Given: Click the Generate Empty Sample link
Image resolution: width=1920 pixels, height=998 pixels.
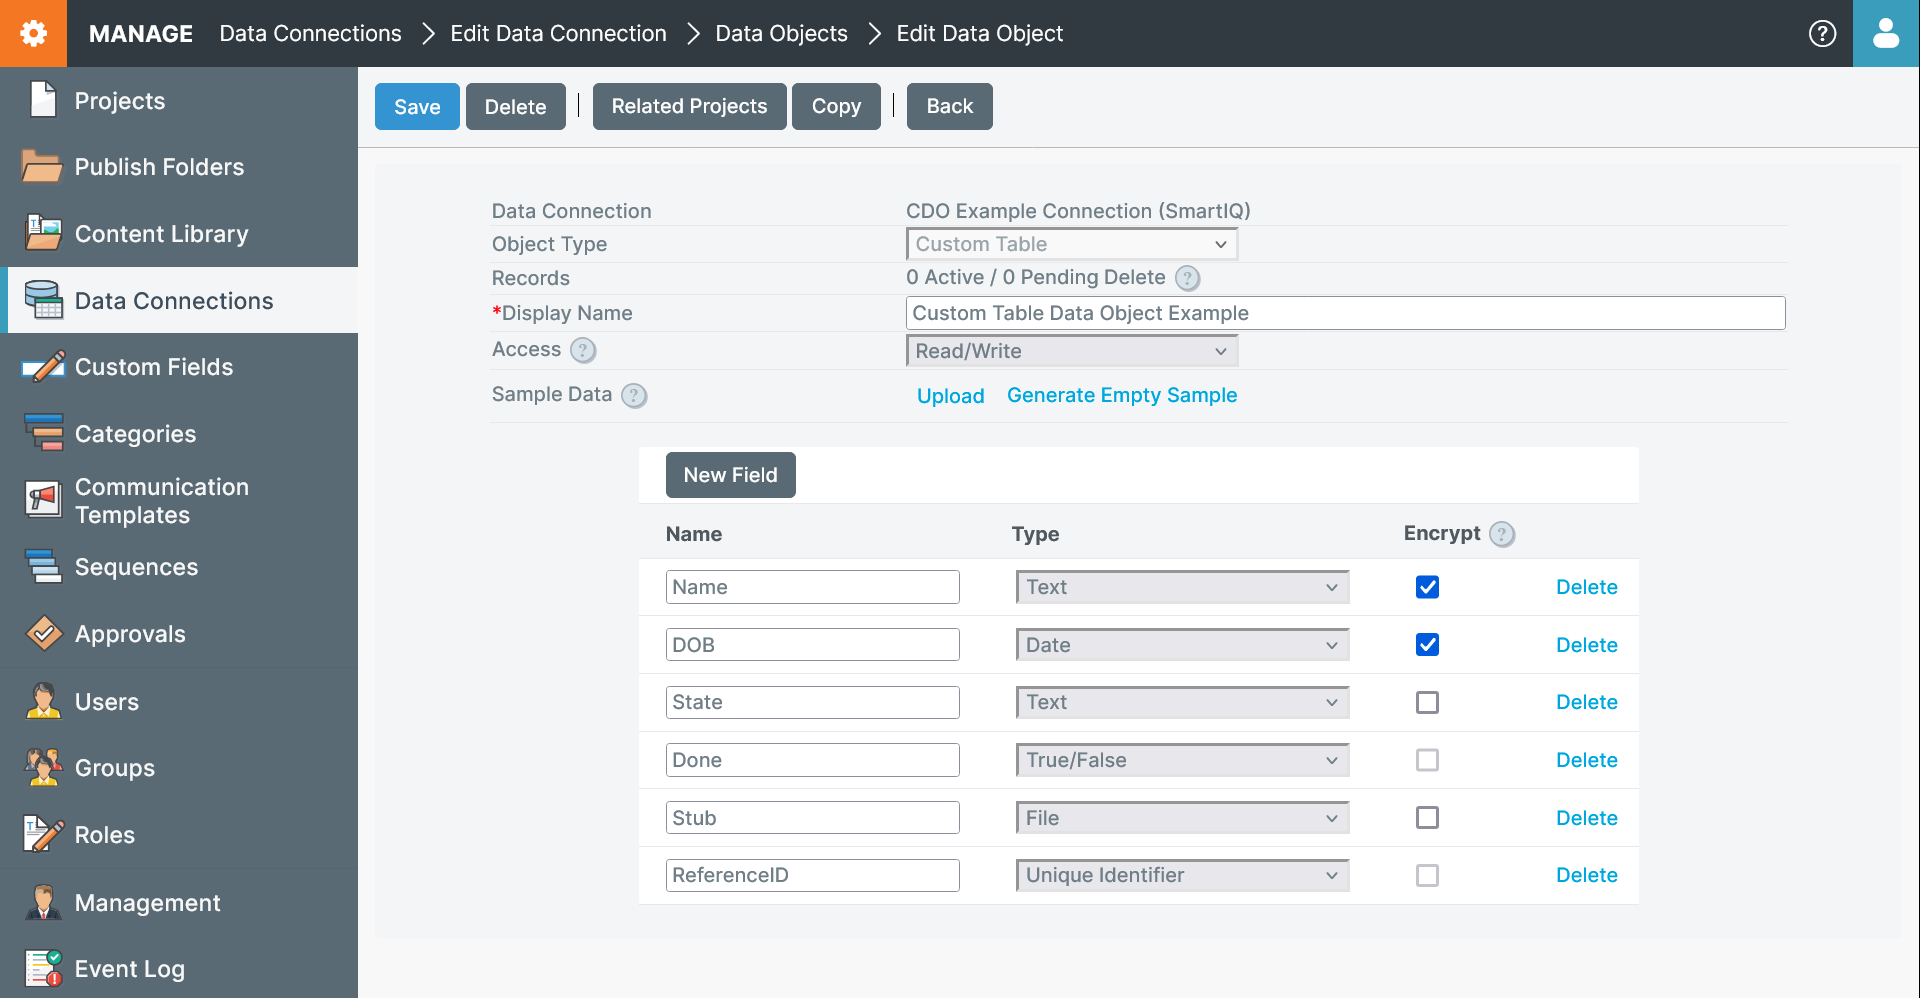Looking at the screenshot, I should tap(1121, 395).
